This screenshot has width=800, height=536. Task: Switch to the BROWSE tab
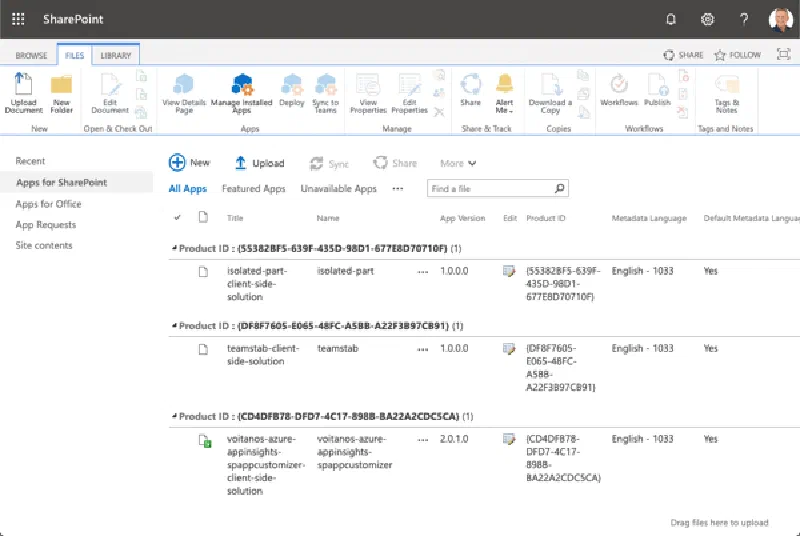(x=31, y=55)
